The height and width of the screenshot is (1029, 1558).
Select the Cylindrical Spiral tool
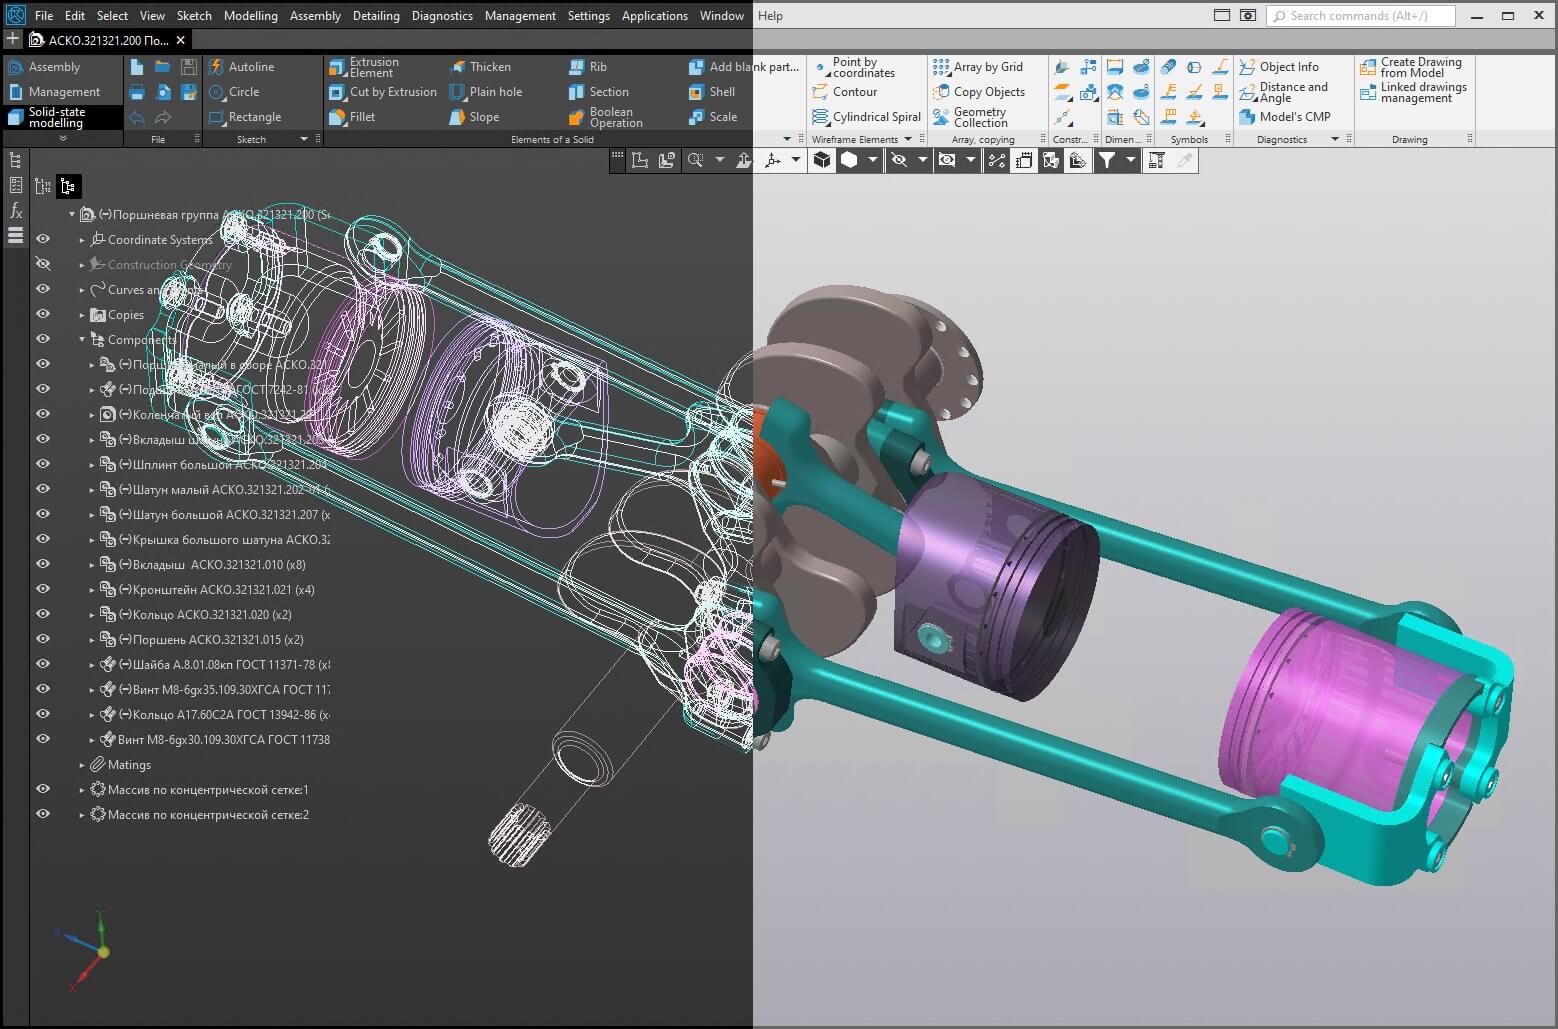click(867, 117)
